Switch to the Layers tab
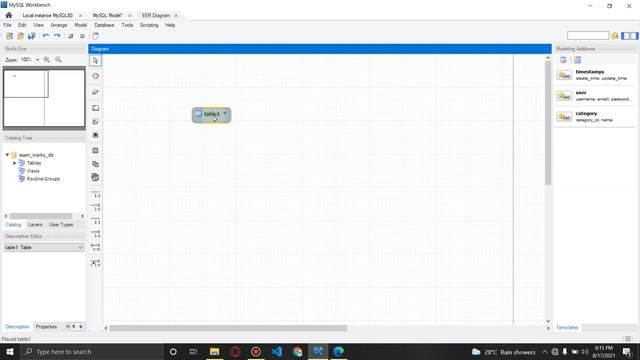The width and height of the screenshot is (640, 360). 35,225
